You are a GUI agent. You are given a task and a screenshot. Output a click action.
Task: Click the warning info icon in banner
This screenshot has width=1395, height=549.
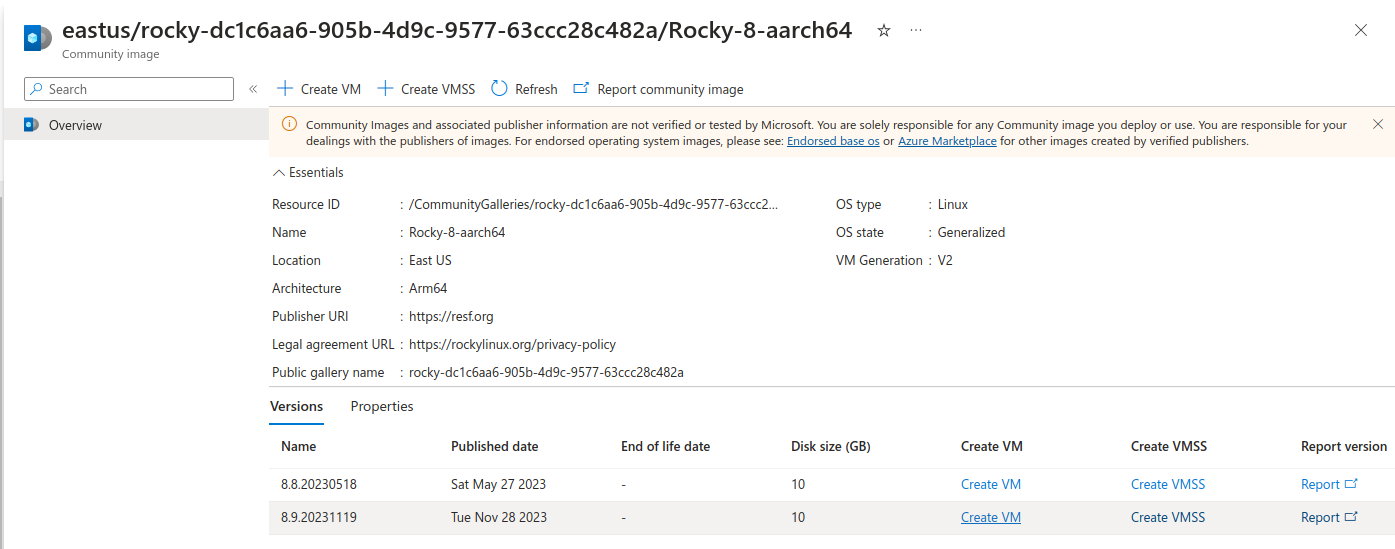289,125
